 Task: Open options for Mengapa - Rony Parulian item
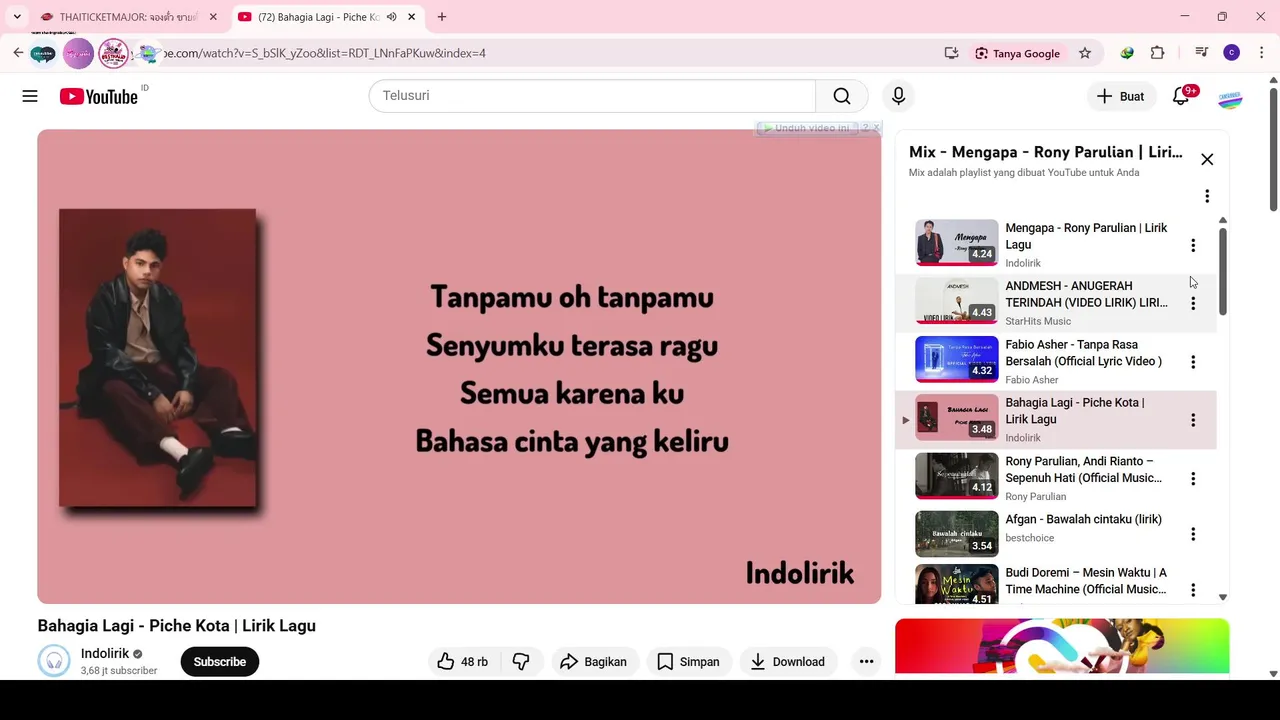click(x=1193, y=245)
